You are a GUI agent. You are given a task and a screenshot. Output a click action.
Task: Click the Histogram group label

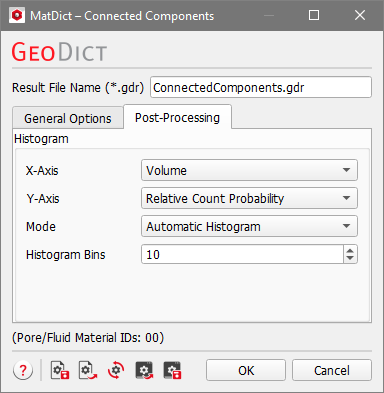(41, 139)
